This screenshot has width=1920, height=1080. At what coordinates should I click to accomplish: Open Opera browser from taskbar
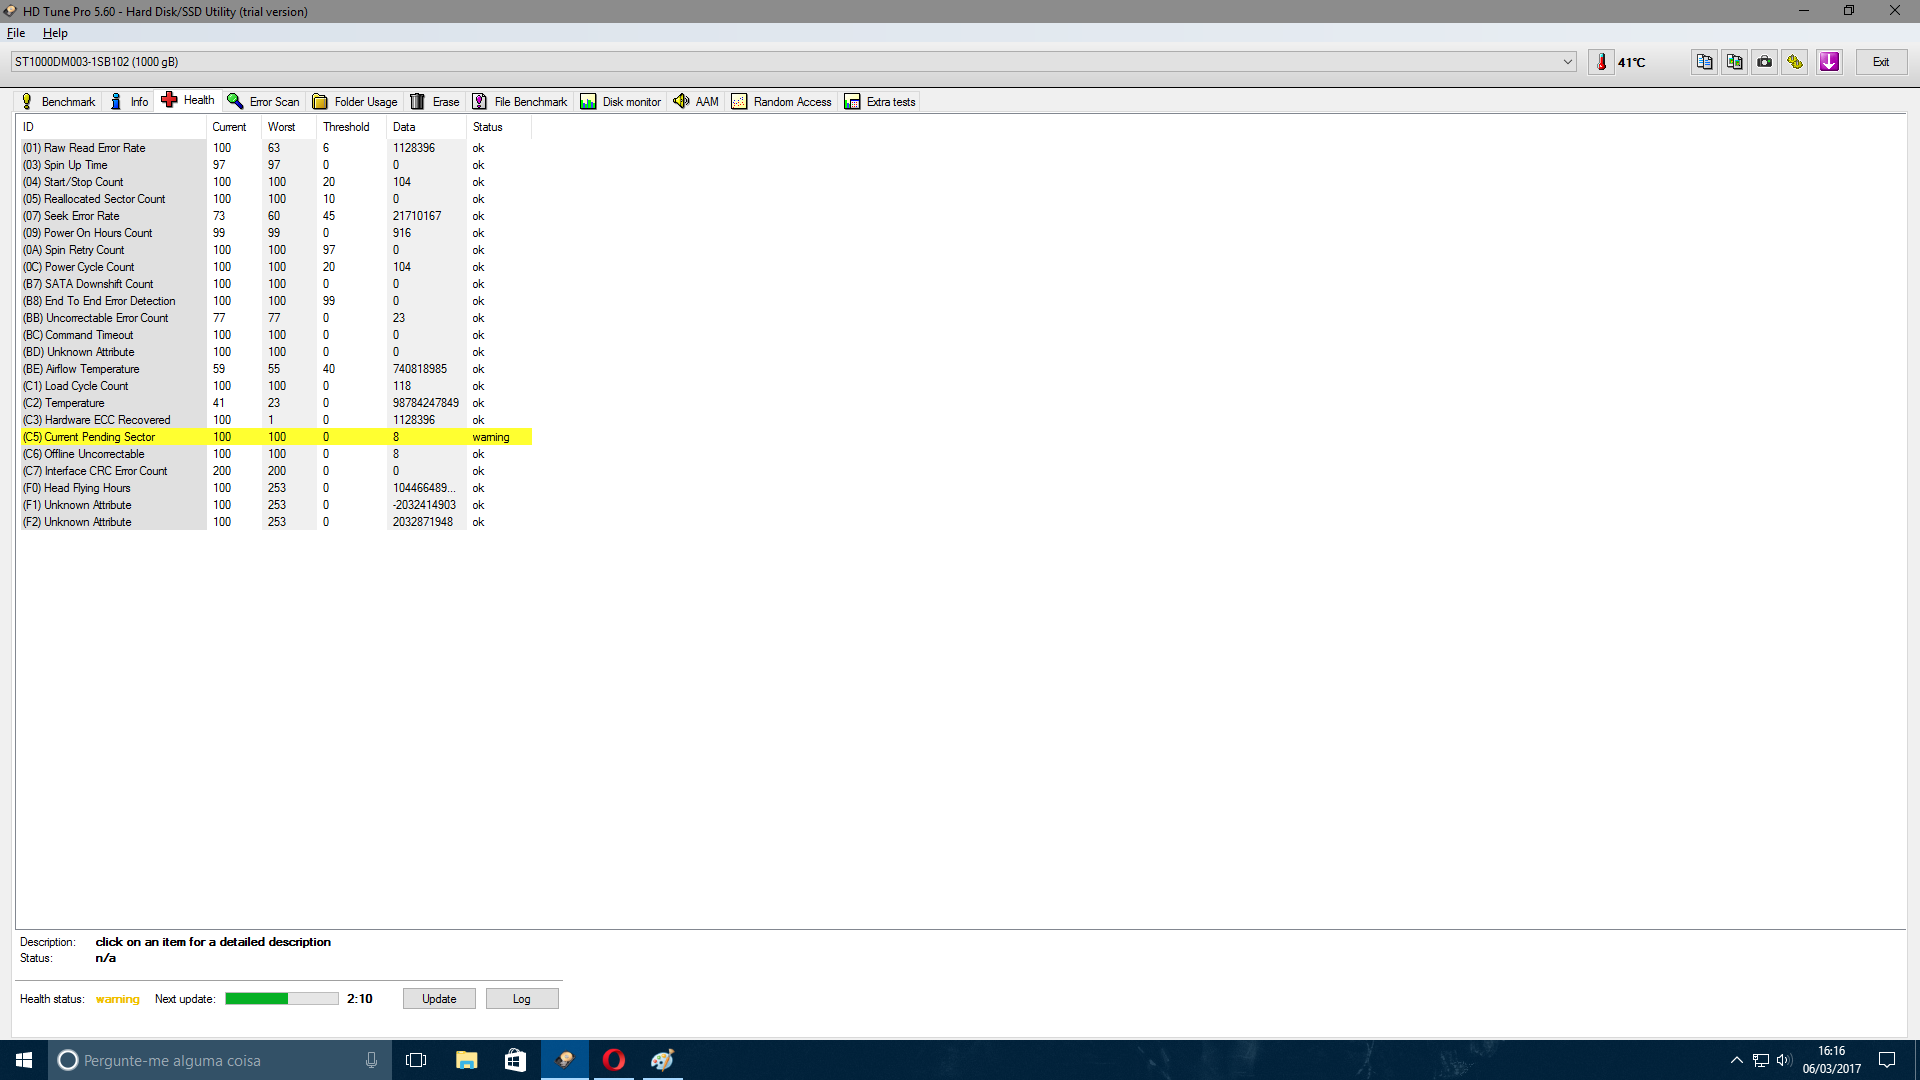coord(614,1060)
